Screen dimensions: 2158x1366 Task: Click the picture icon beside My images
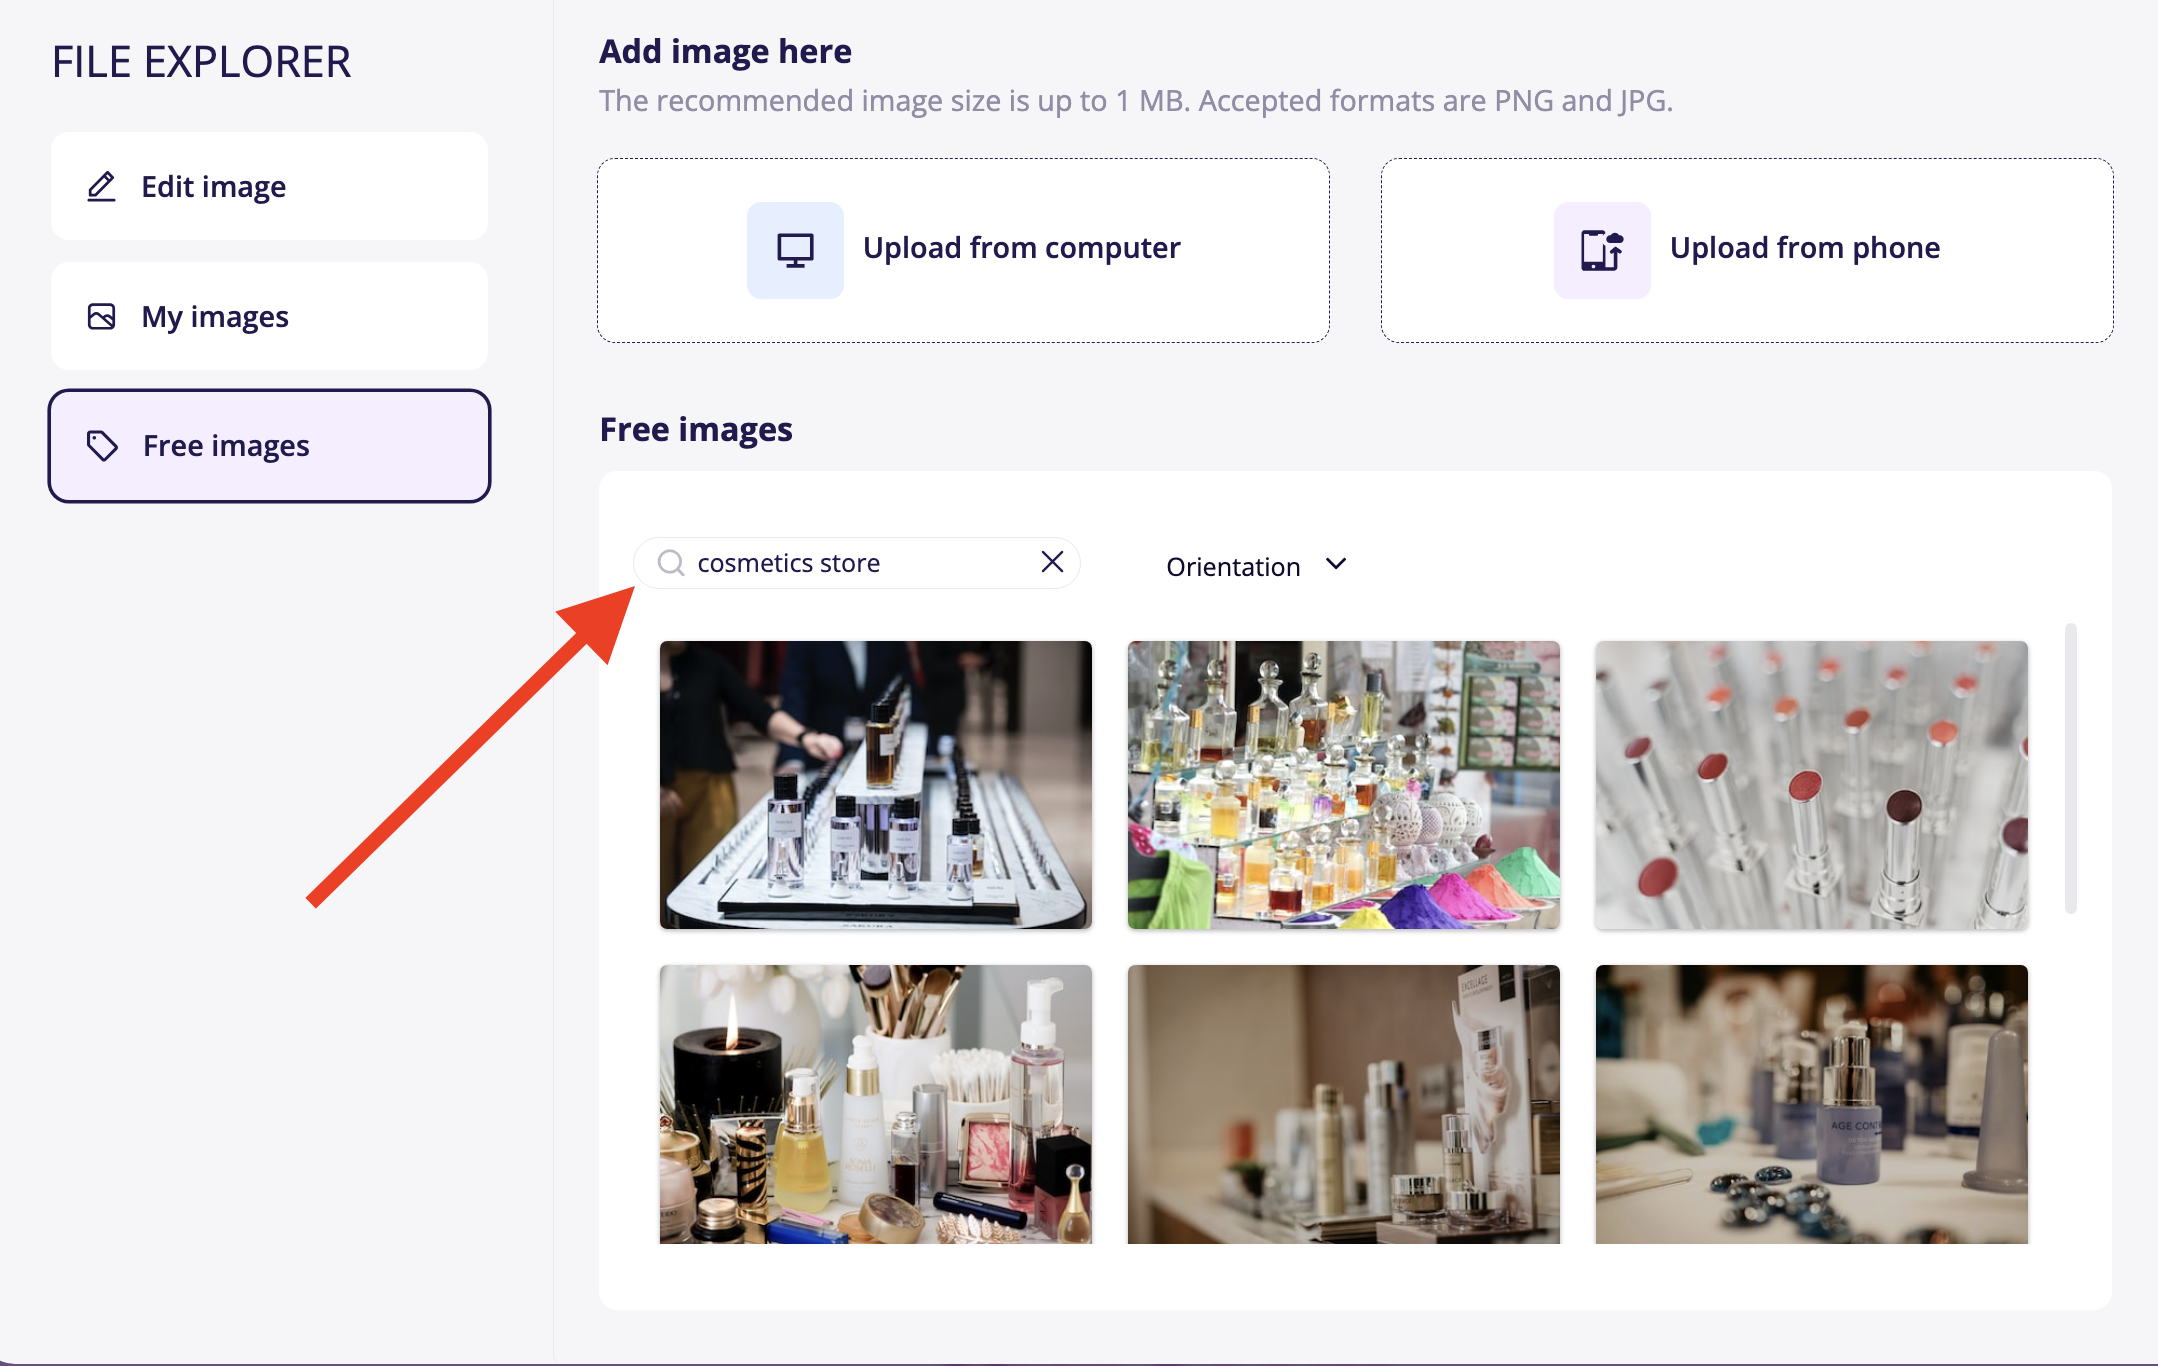pyautogui.click(x=102, y=317)
